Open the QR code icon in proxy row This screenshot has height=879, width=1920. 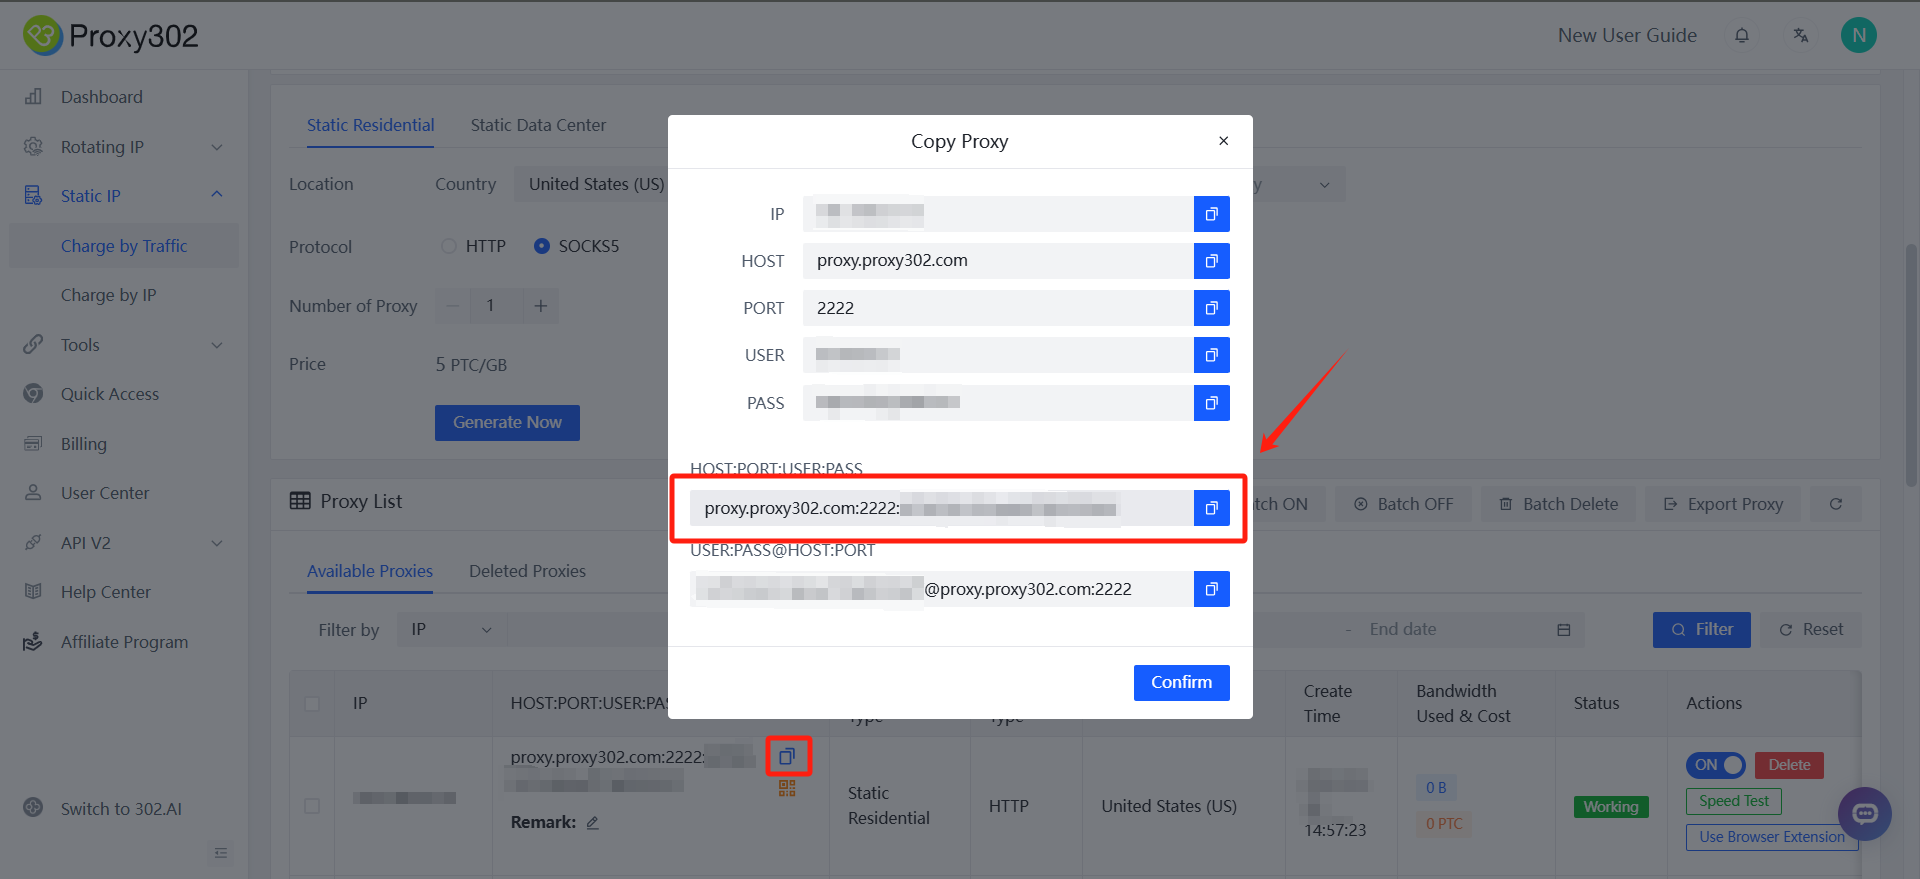click(787, 789)
